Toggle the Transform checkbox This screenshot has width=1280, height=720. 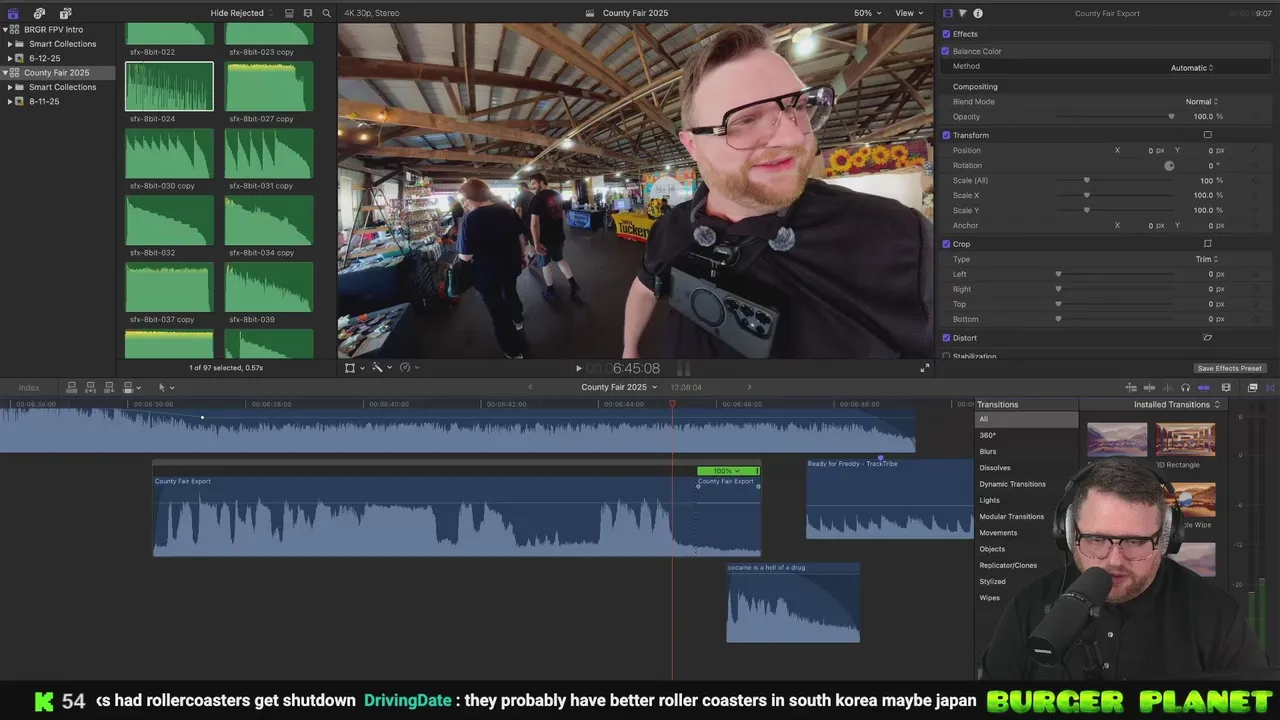946,135
